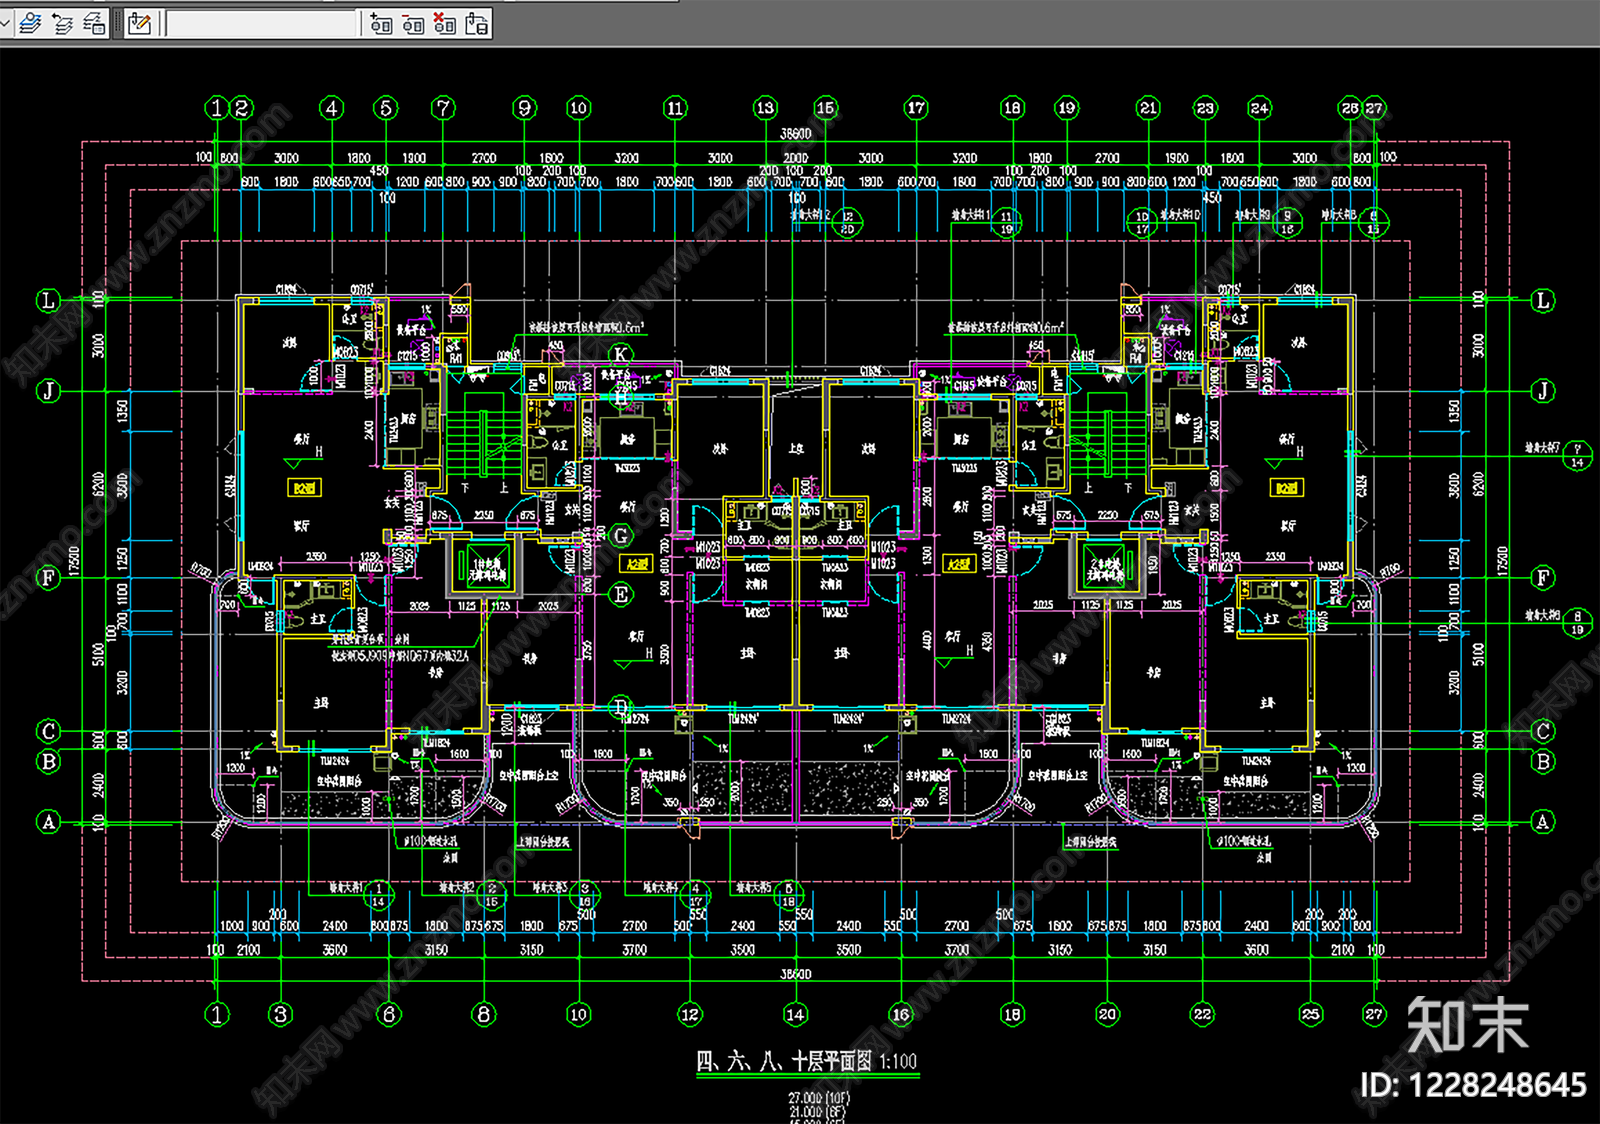Select the interior grid axis bubble E

tap(621, 595)
